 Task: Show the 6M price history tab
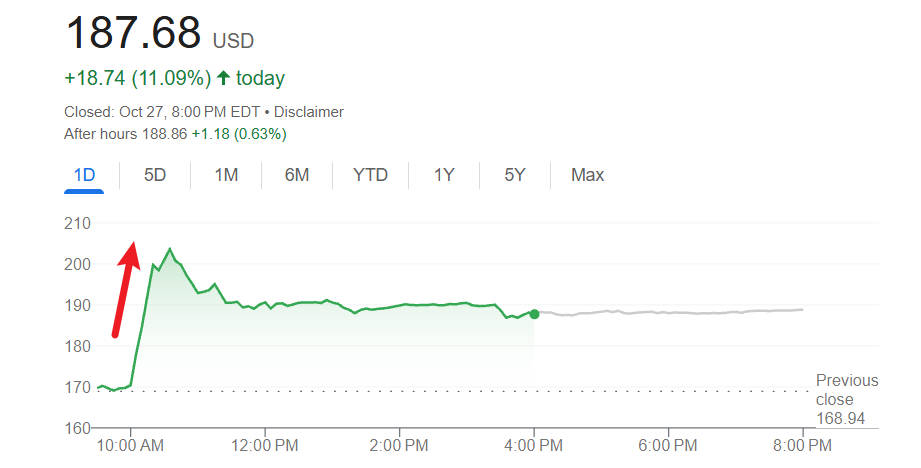[296, 175]
